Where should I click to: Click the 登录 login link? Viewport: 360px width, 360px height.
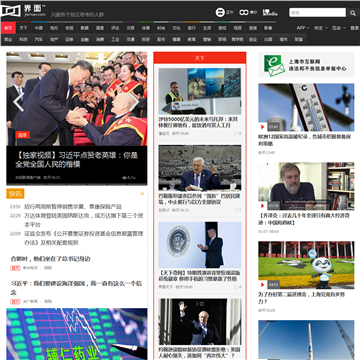click(355, 28)
